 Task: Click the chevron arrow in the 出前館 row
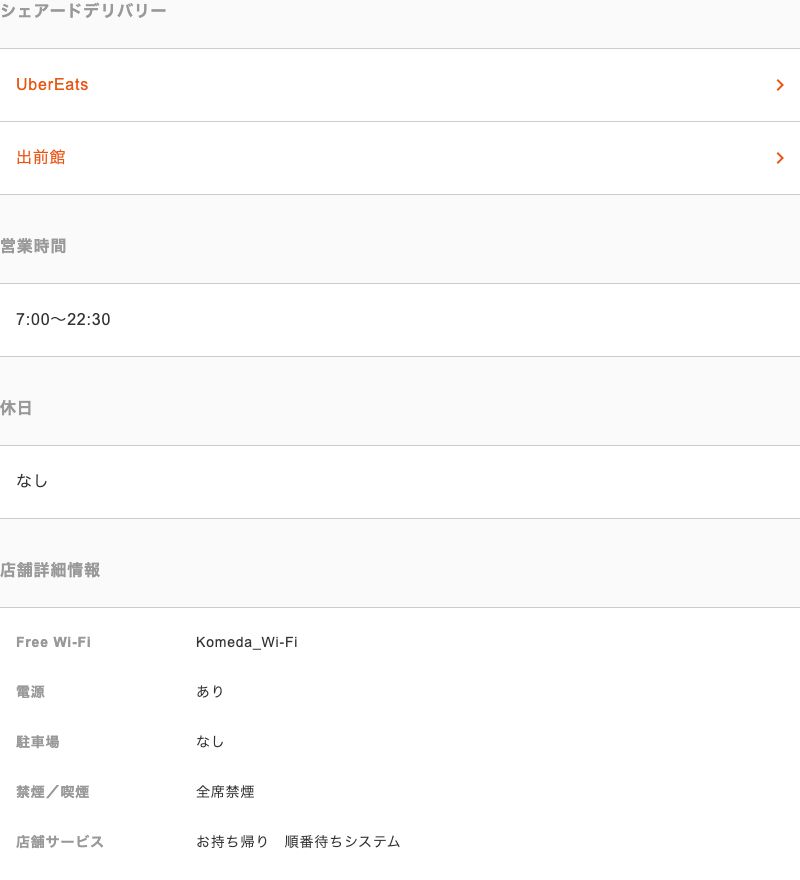click(780, 158)
